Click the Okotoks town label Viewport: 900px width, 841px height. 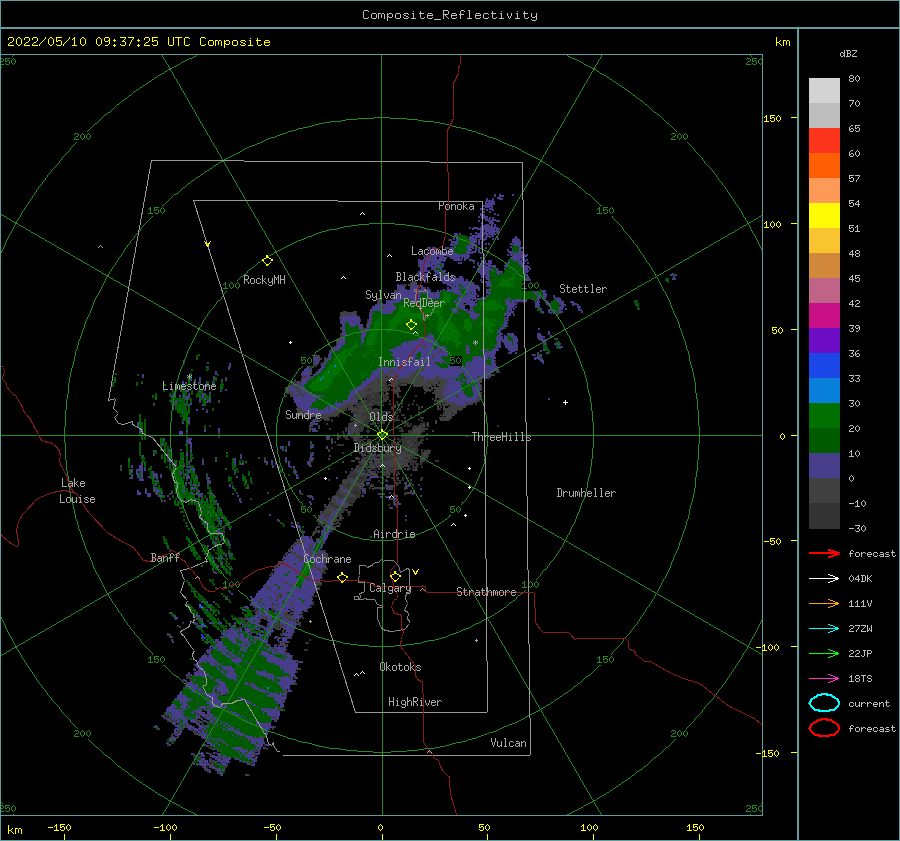point(400,667)
